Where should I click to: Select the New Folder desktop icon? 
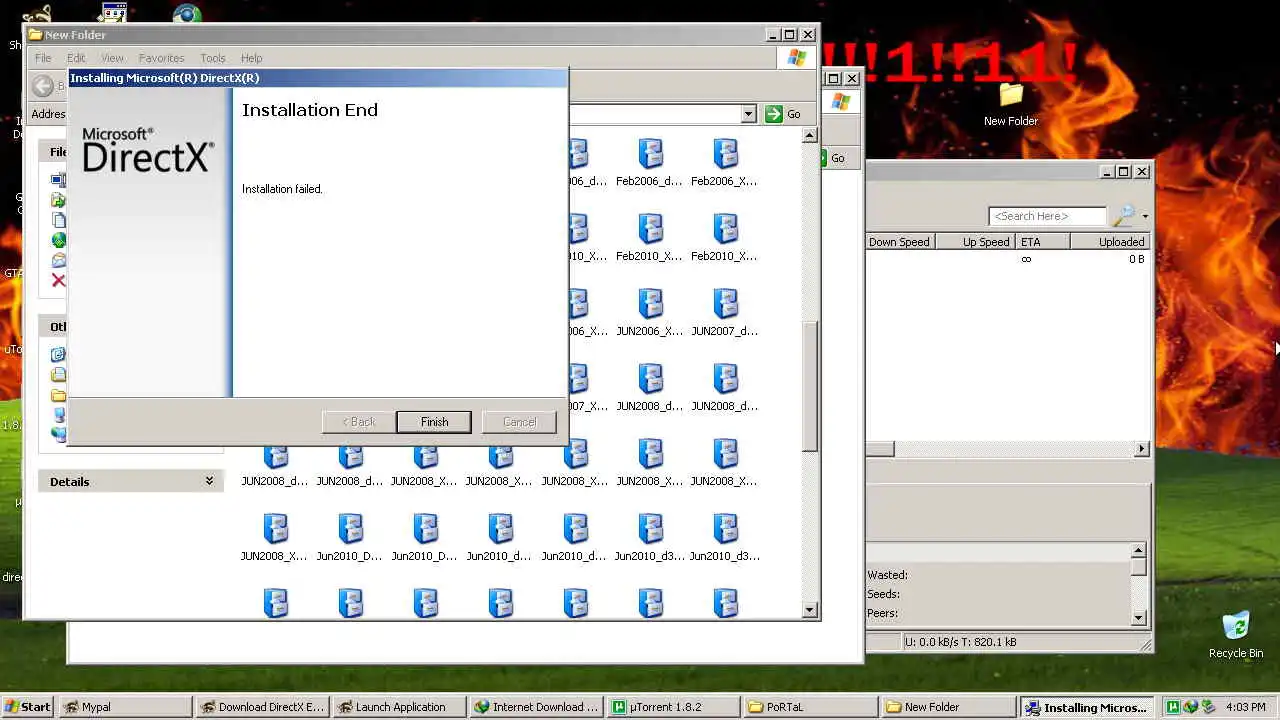coord(1011,104)
